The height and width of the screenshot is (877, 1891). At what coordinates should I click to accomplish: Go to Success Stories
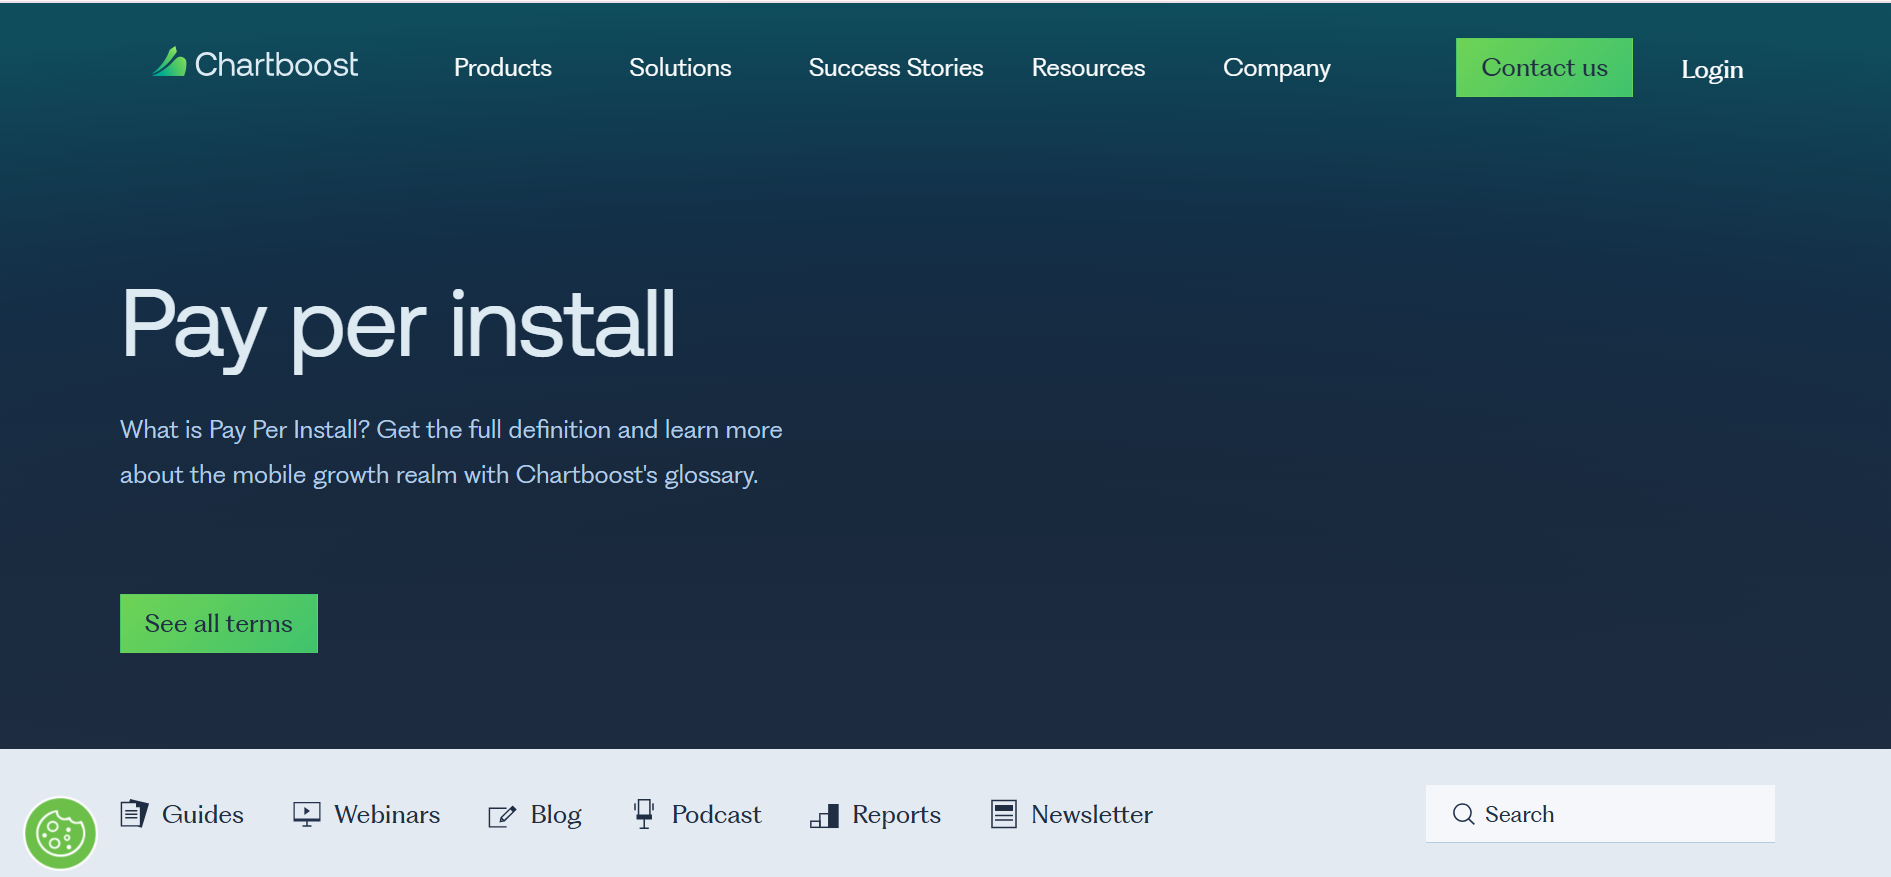(x=896, y=67)
